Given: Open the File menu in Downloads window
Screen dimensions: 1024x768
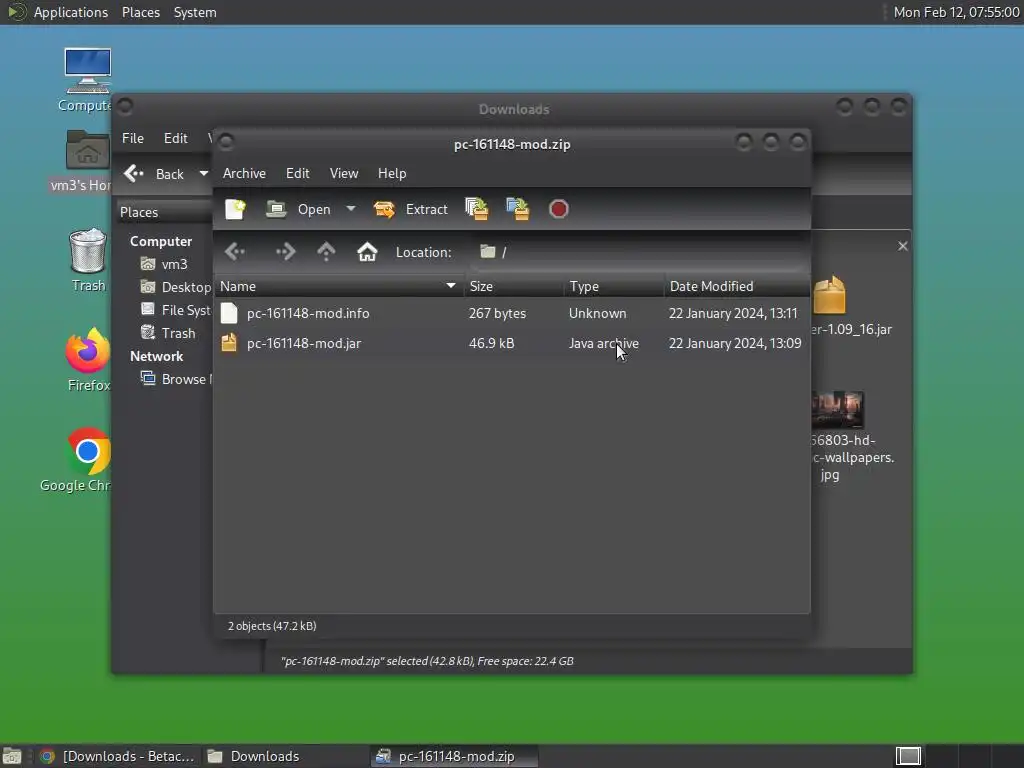Looking at the screenshot, I should point(133,138).
